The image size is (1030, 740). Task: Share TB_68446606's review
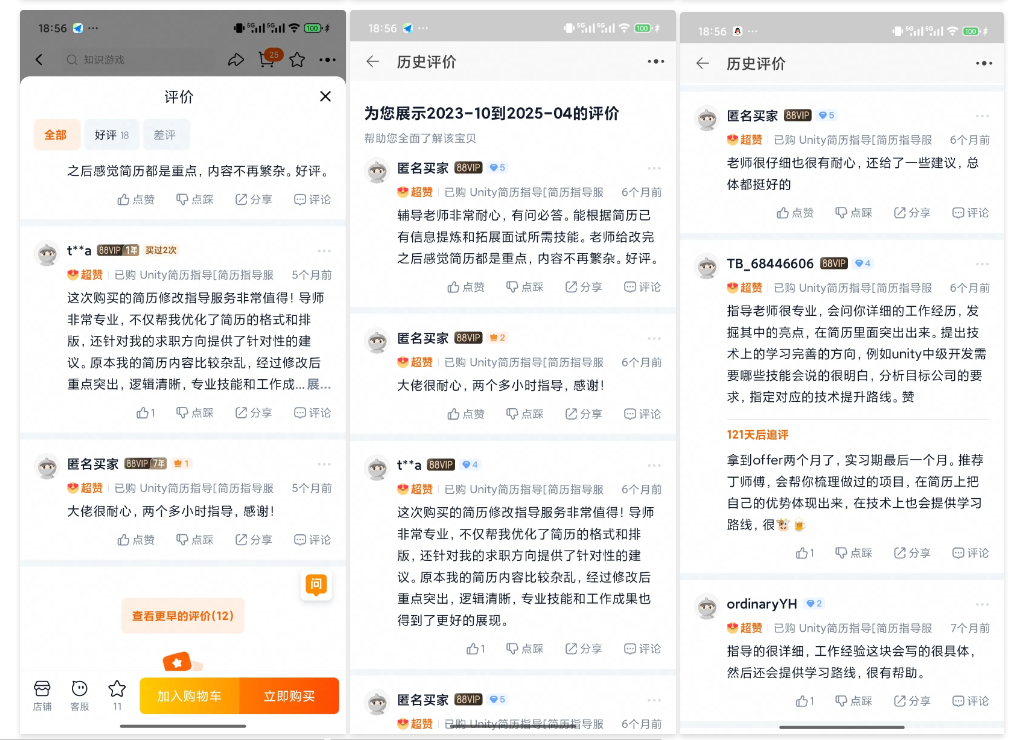911,552
